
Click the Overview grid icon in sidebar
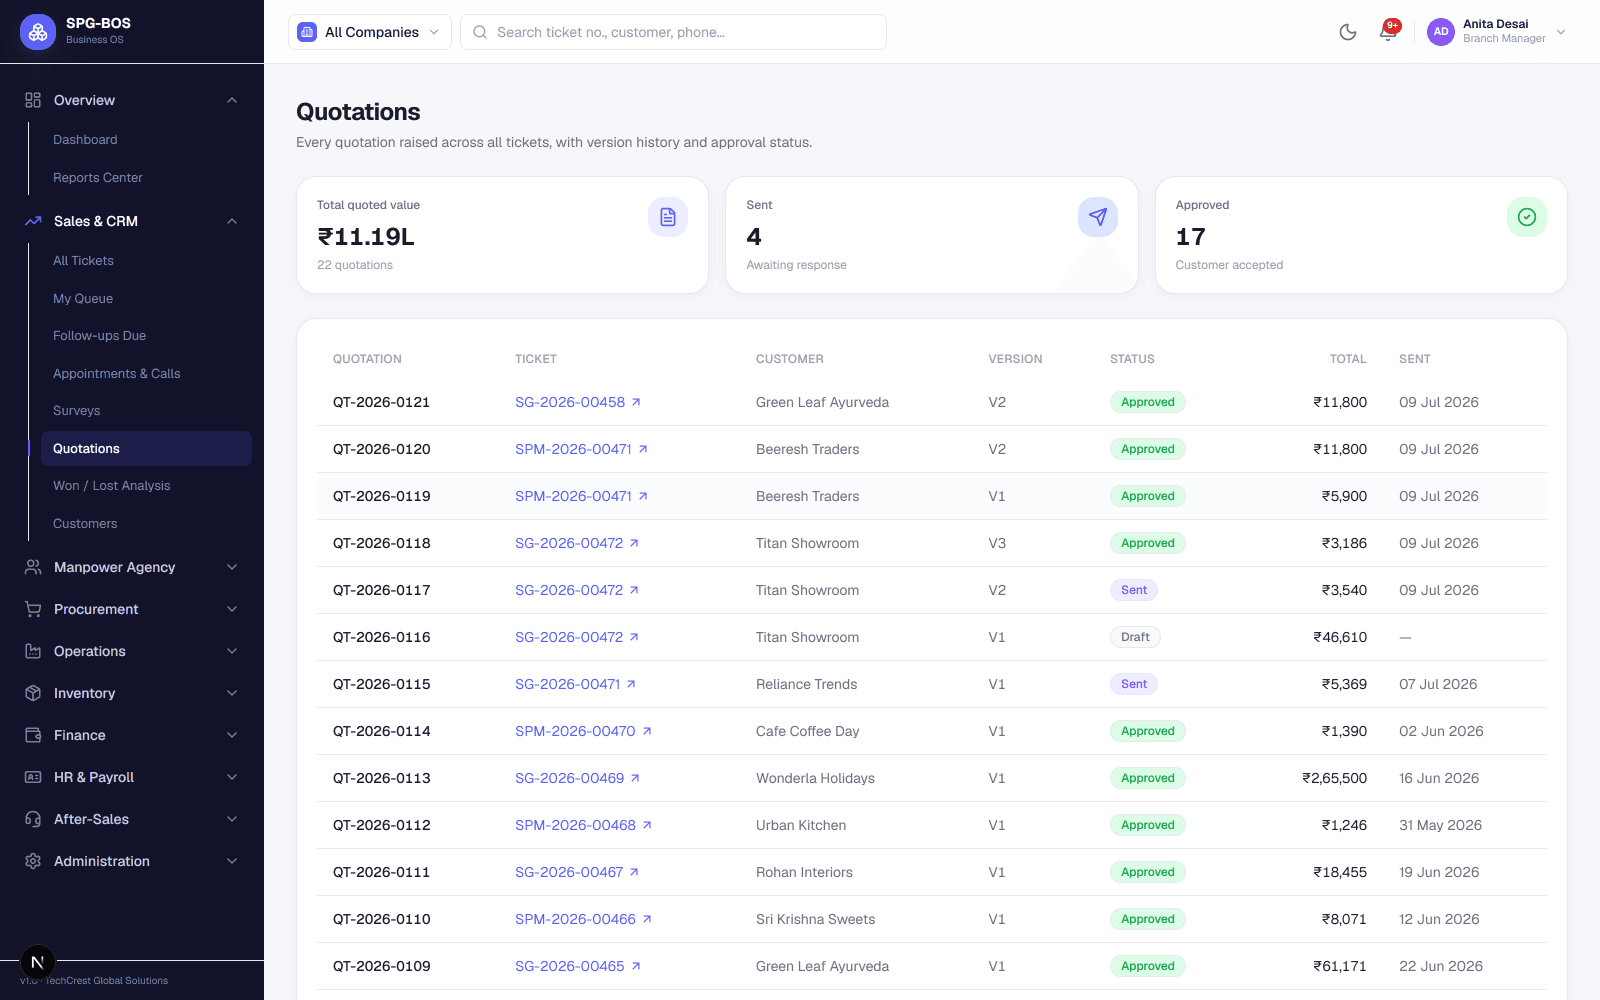tap(33, 100)
